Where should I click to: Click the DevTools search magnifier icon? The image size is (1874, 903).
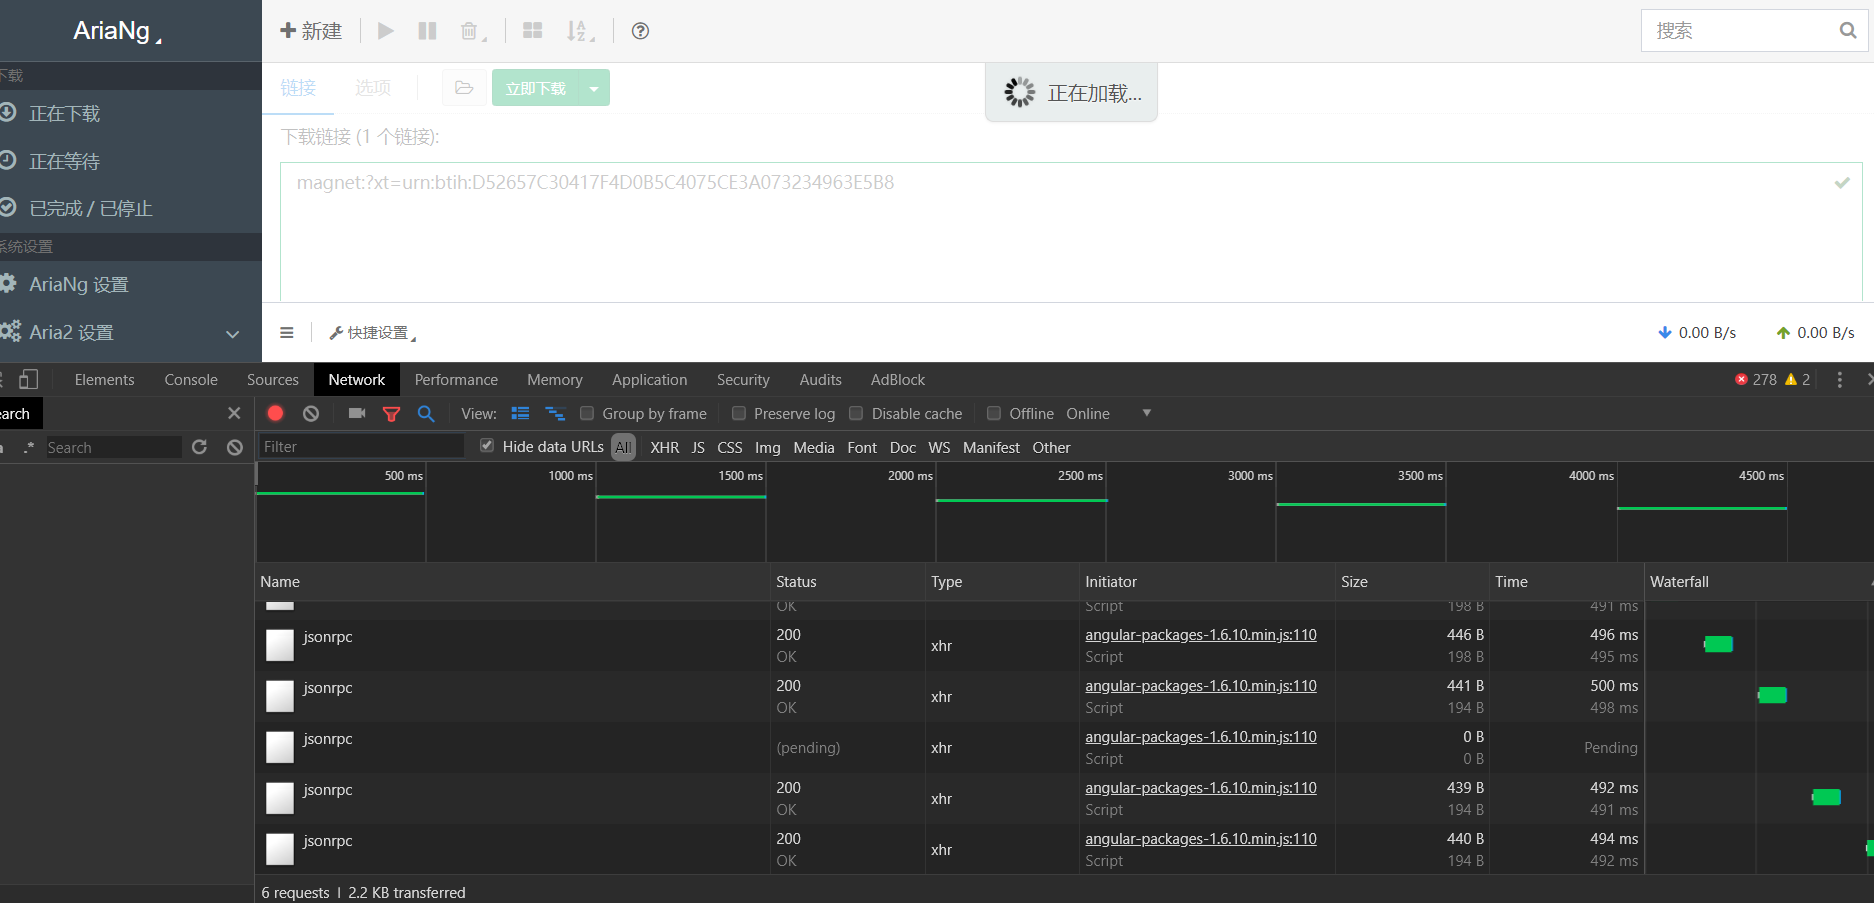tap(426, 413)
